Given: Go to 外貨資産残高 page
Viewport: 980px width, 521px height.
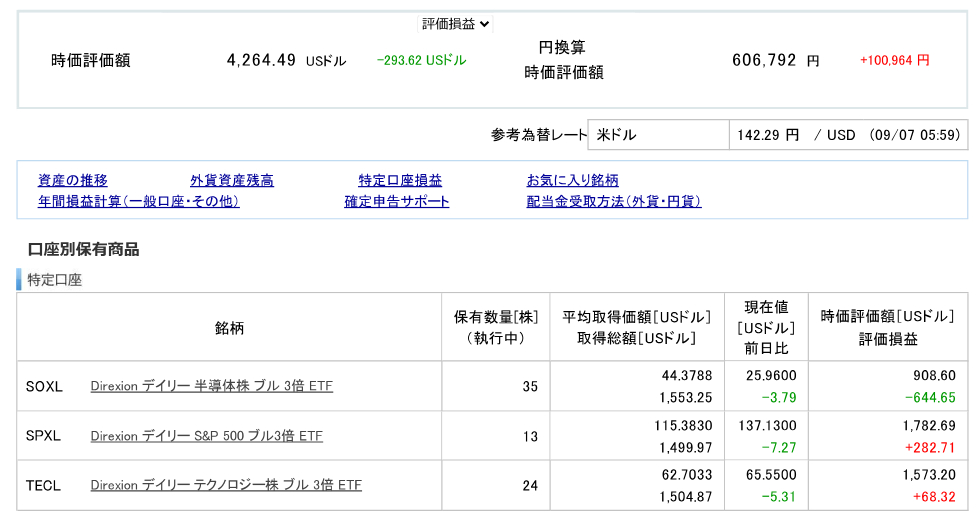Looking at the screenshot, I should (x=232, y=181).
